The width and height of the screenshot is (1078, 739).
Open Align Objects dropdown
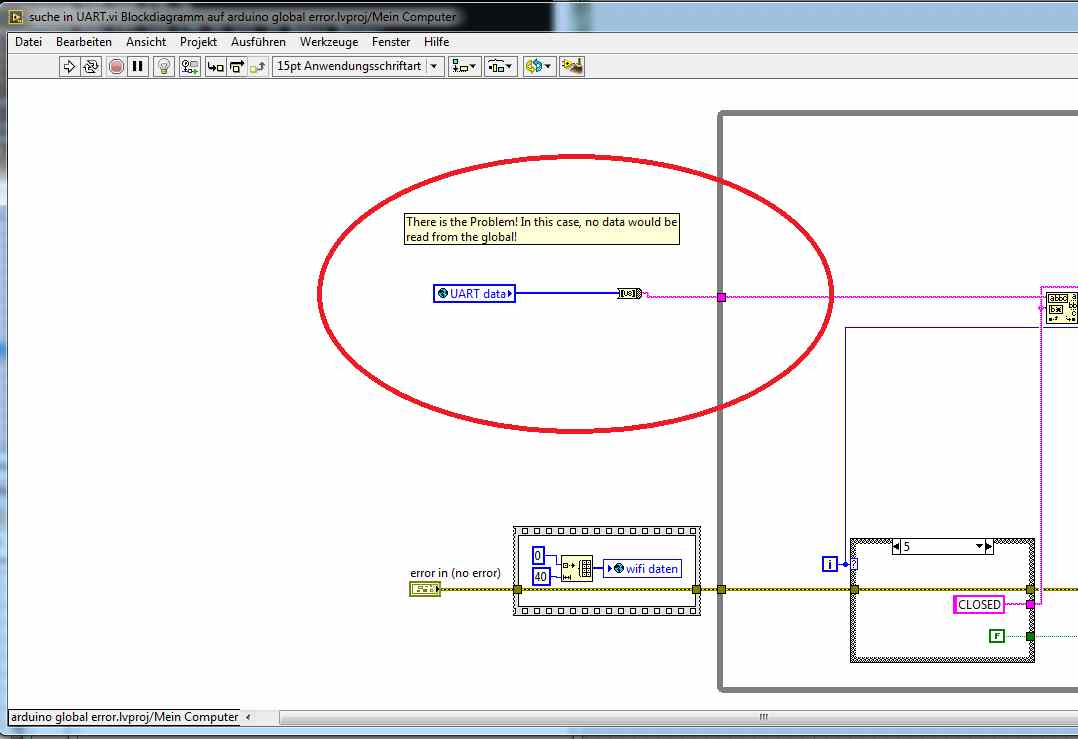464,67
